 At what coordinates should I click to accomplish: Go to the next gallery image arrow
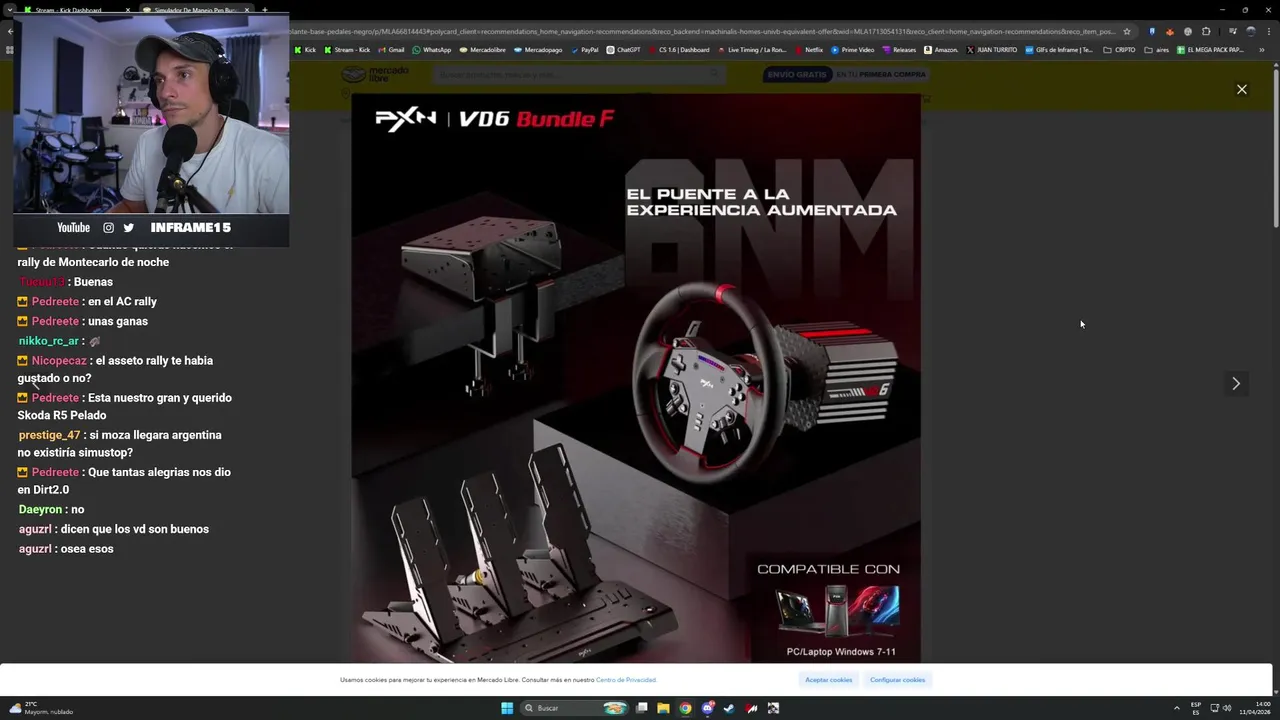click(x=1236, y=383)
